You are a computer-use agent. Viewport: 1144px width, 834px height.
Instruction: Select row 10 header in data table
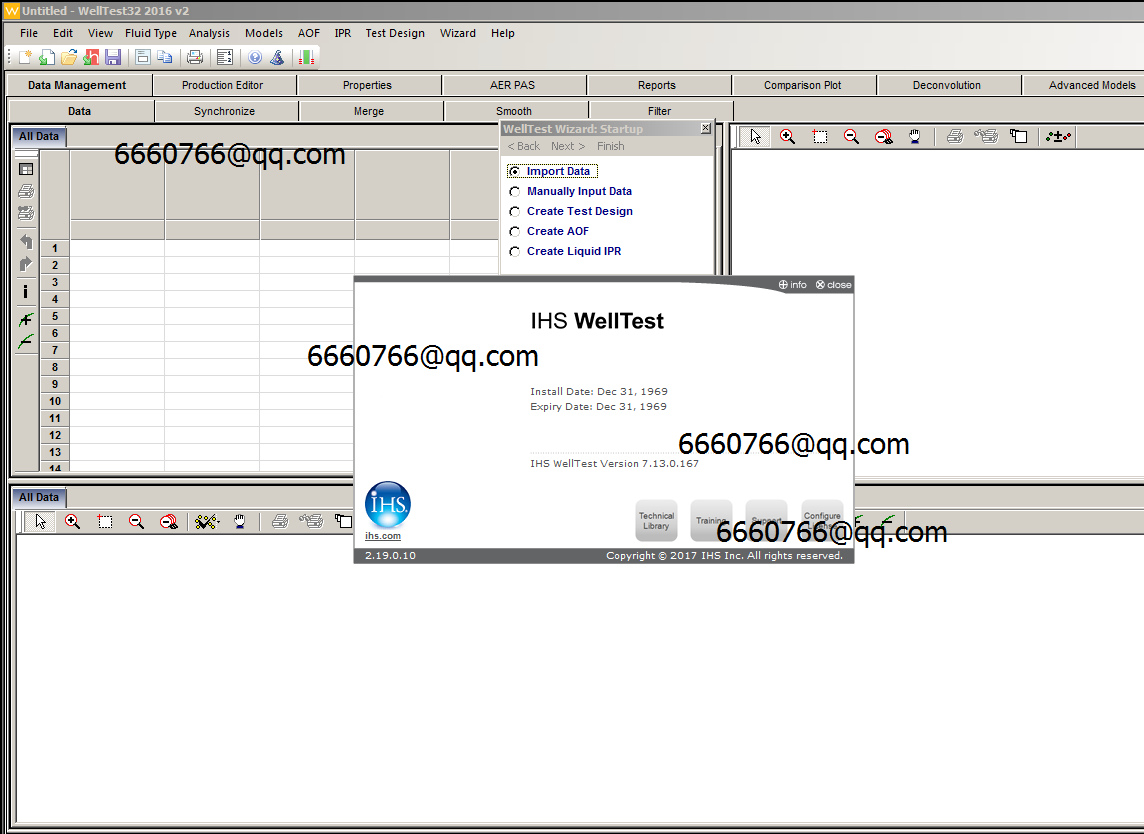pyautogui.click(x=55, y=401)
